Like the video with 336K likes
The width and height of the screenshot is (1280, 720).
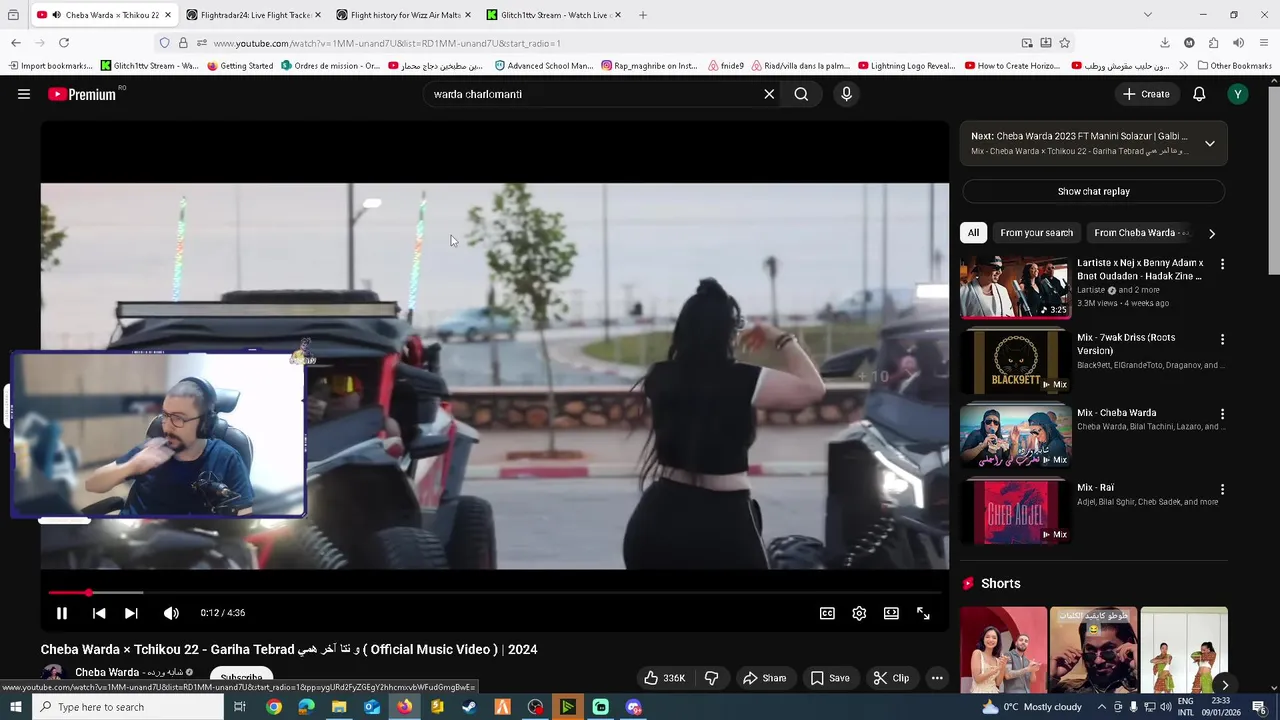665,678
